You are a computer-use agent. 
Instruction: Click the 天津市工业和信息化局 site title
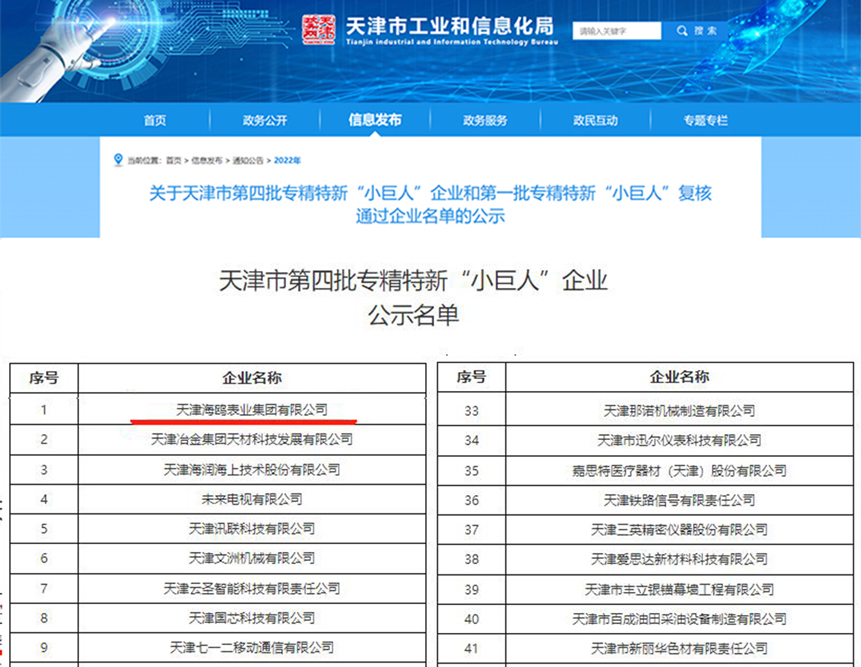pyautogui.click(x=450, y=26)
